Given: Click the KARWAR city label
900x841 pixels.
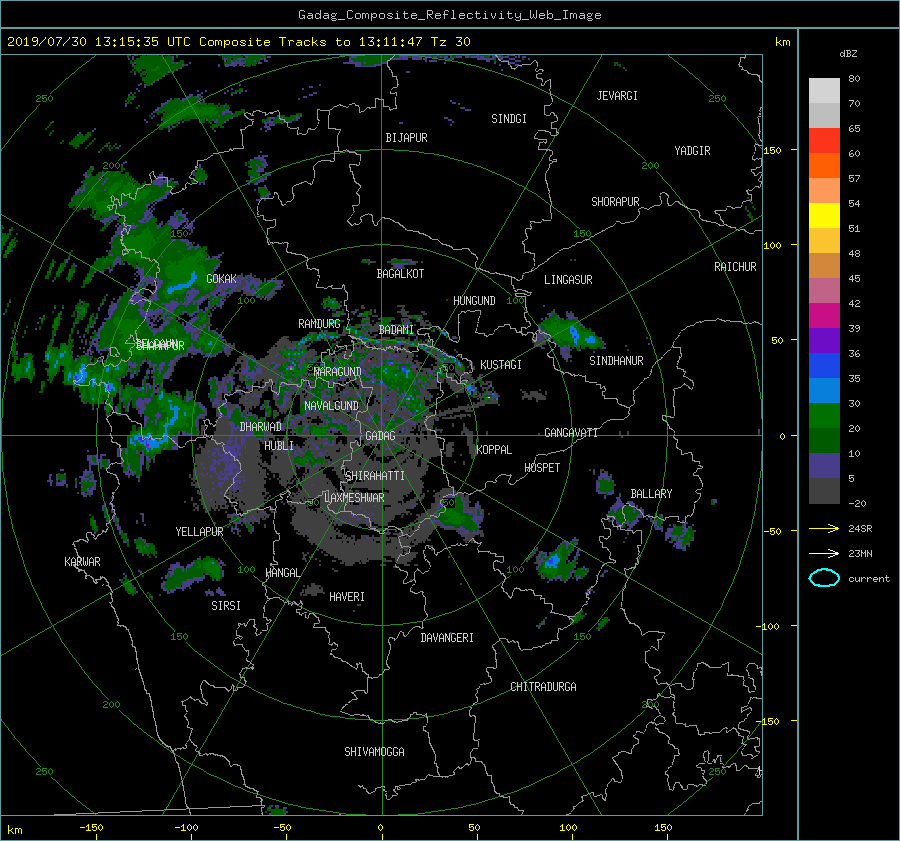Looking at the screenshot, I should [82, 562].
